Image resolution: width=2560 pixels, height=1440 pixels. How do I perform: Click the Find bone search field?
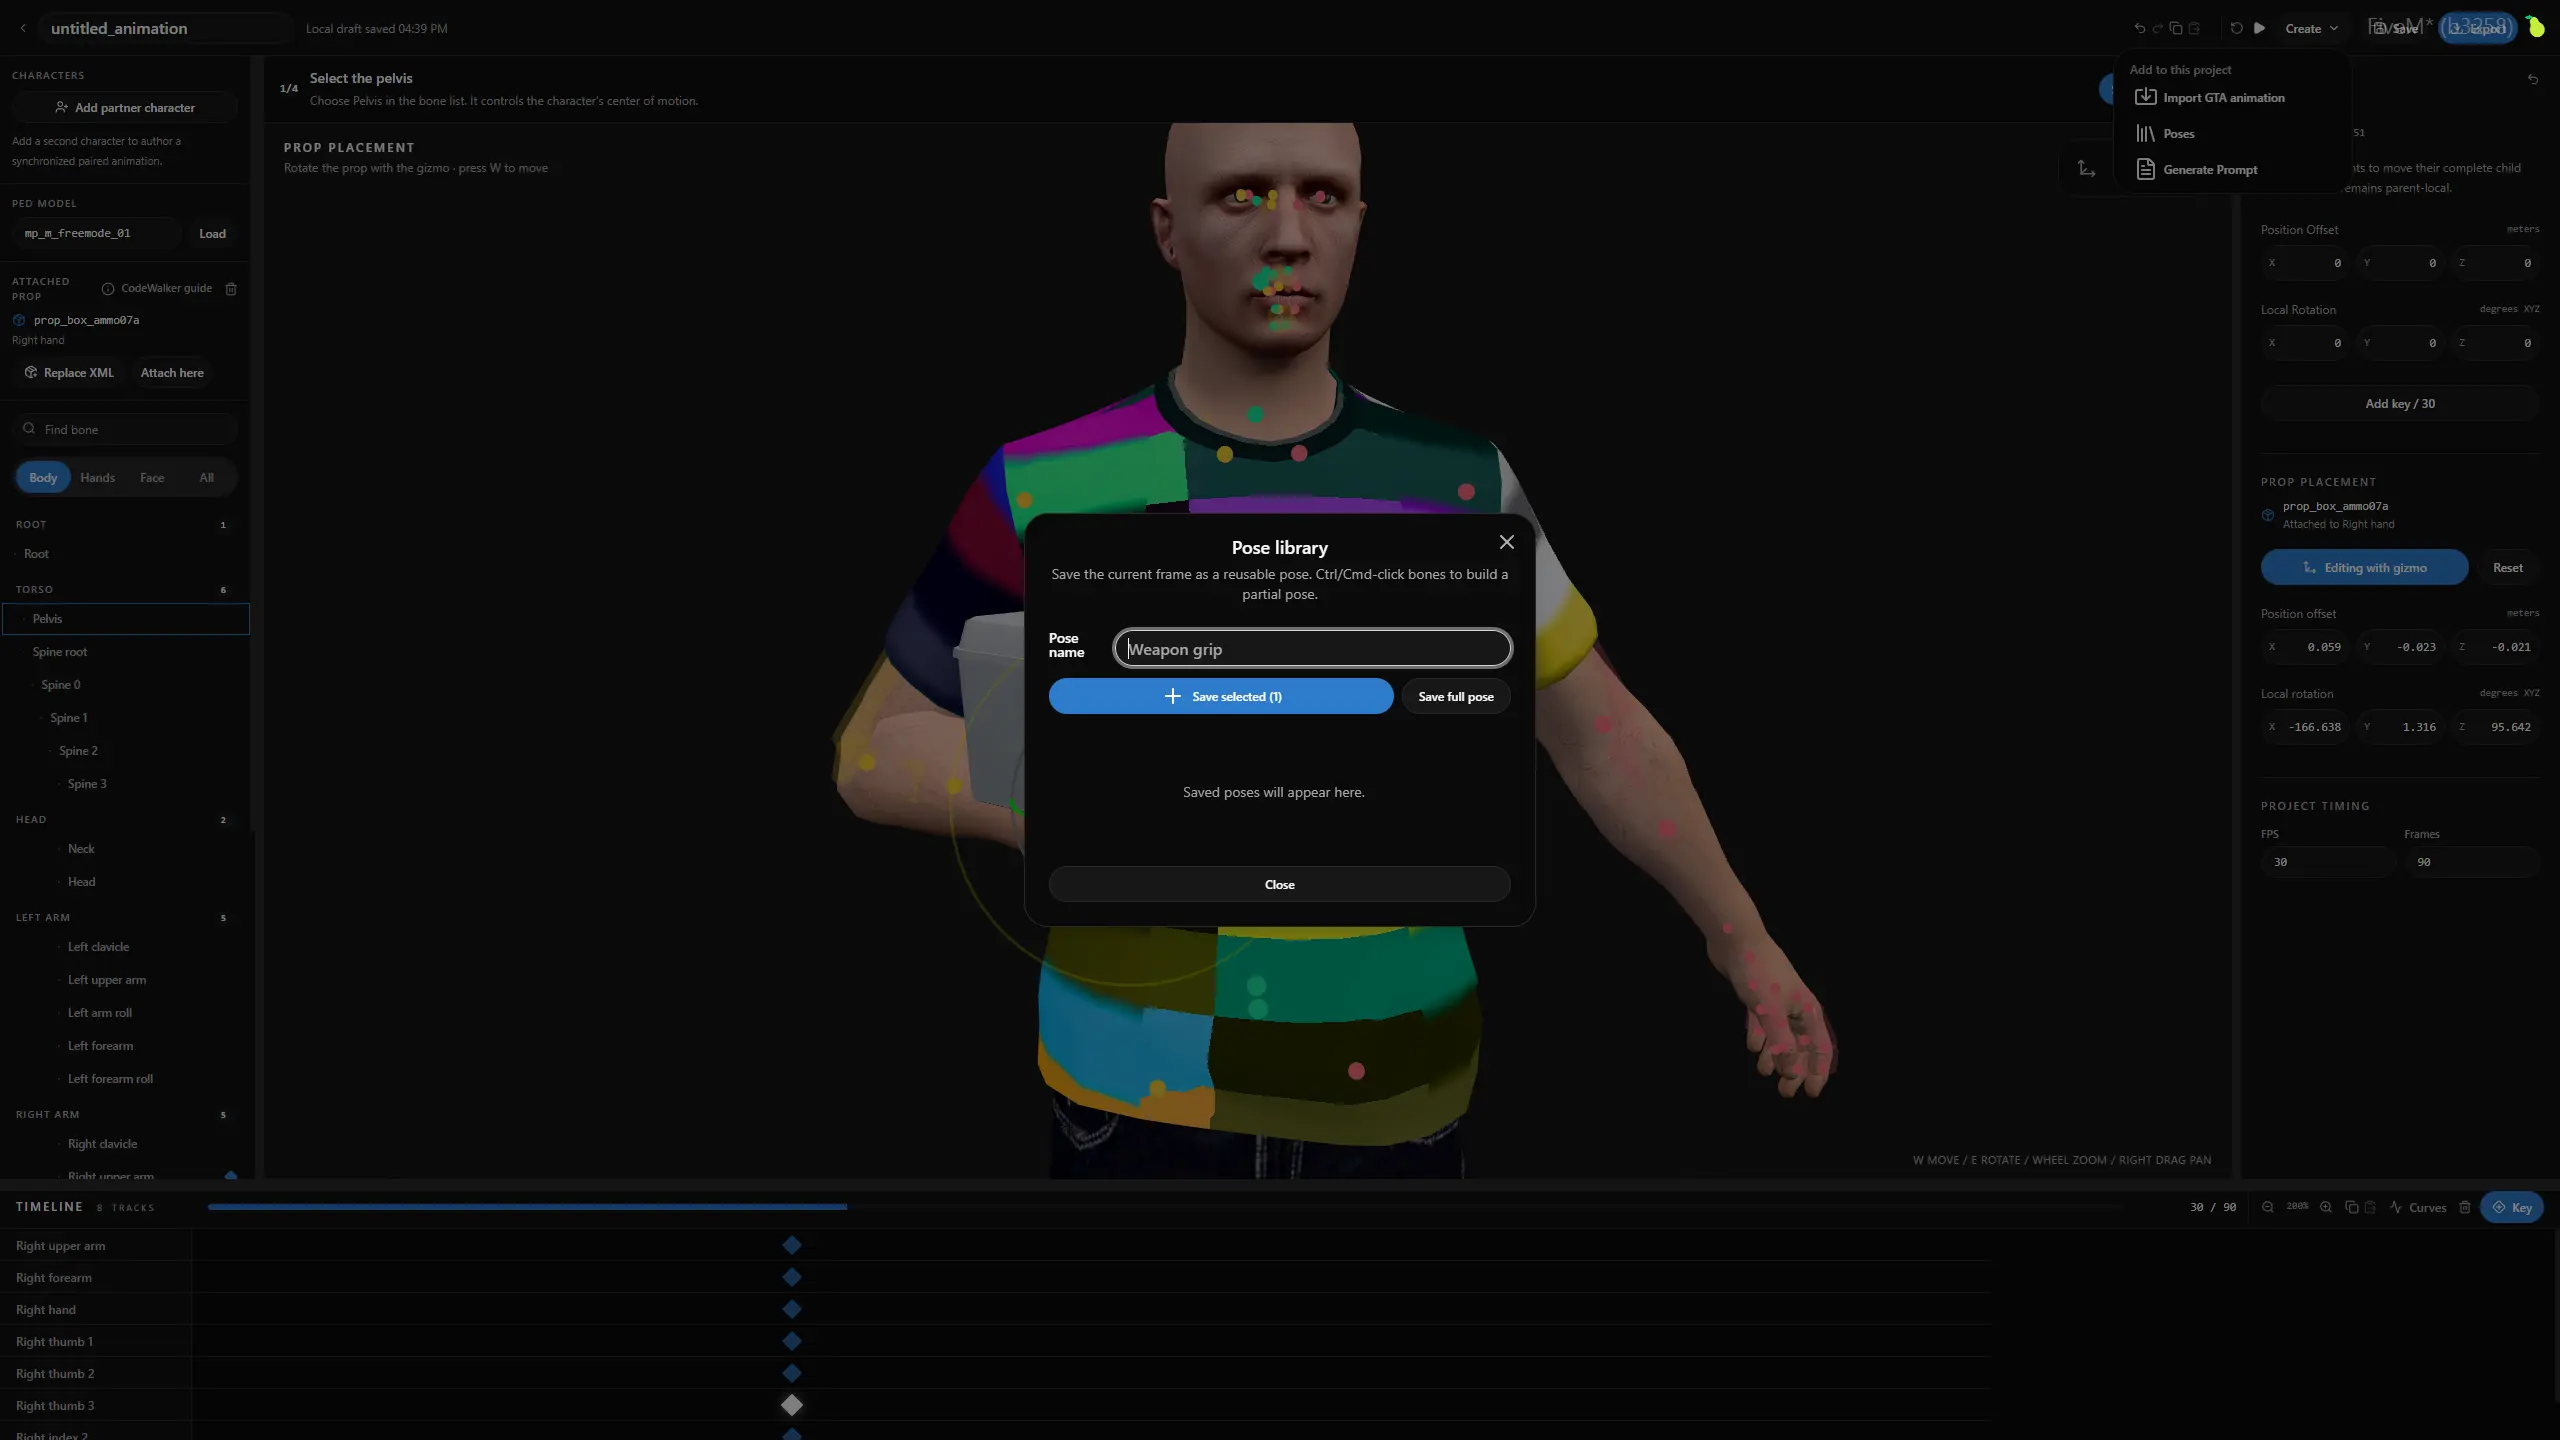pos(125,429)
